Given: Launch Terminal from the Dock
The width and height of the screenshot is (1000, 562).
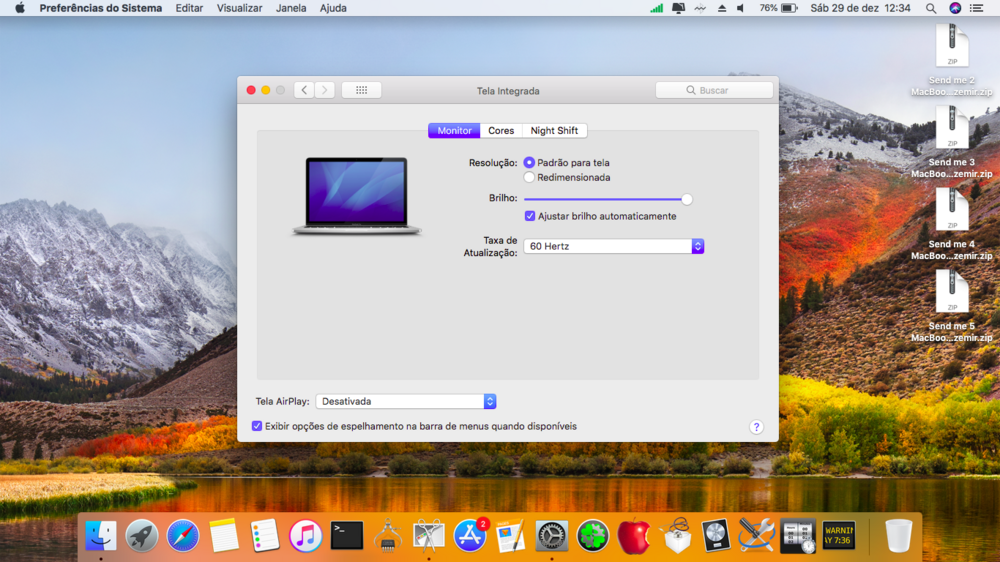Looking at the screenshot, I should 347,537.
